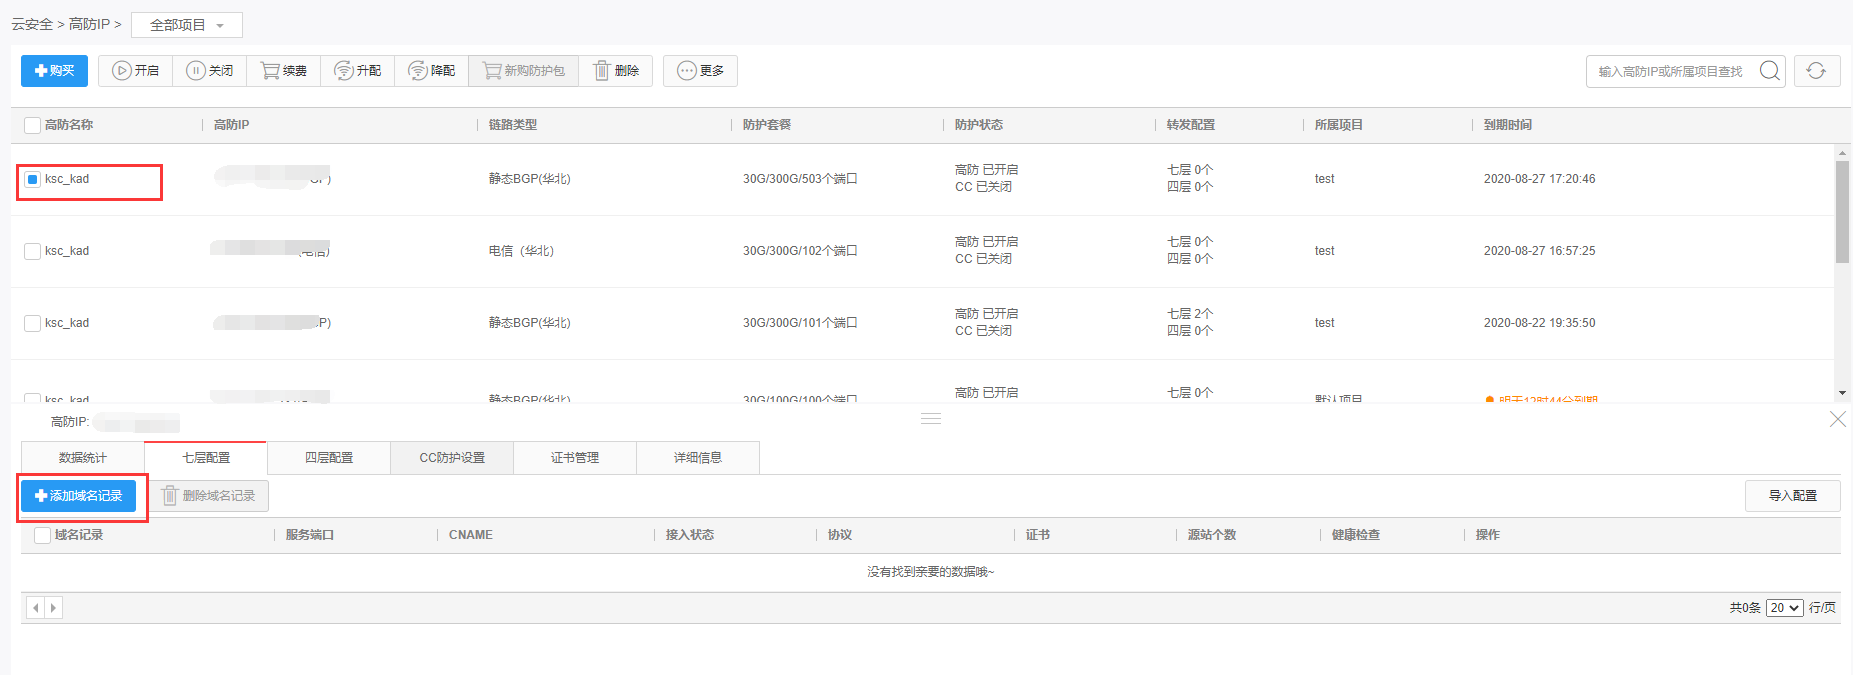The width and height of the screenshot is (1853, 675).
Task: Click the 新购防护包 button
Action: [x=524, y=71]
